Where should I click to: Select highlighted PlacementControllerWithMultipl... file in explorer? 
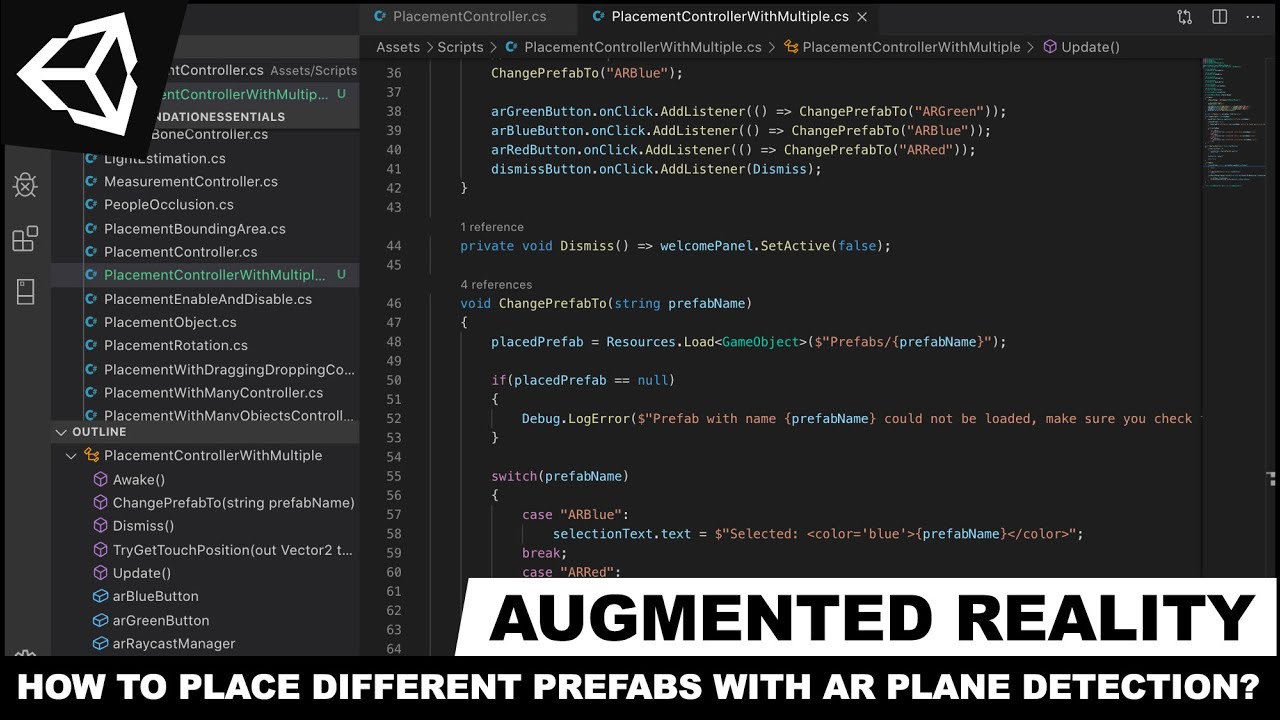[205, 274]
